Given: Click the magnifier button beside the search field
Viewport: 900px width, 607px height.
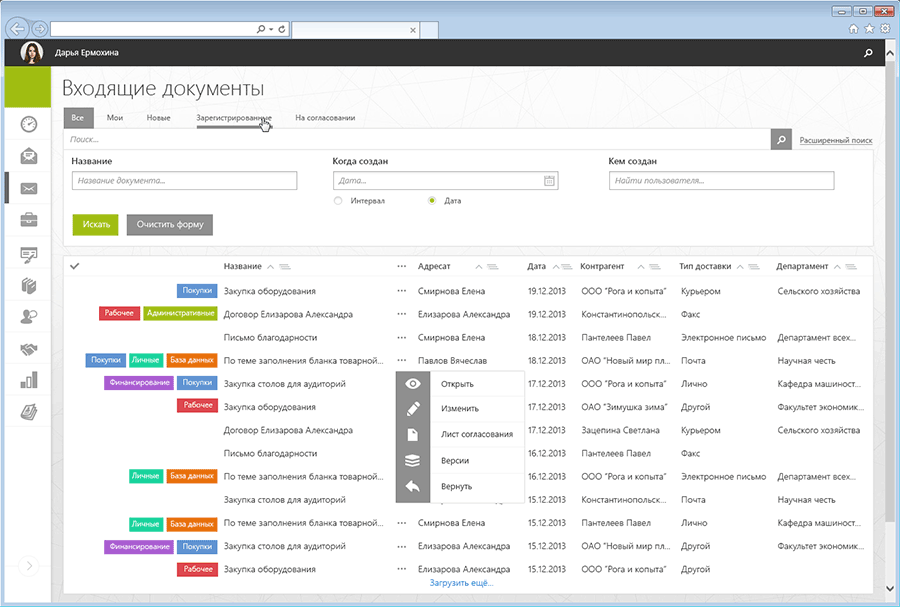Looking at the screenshot, I should (782, 140).
